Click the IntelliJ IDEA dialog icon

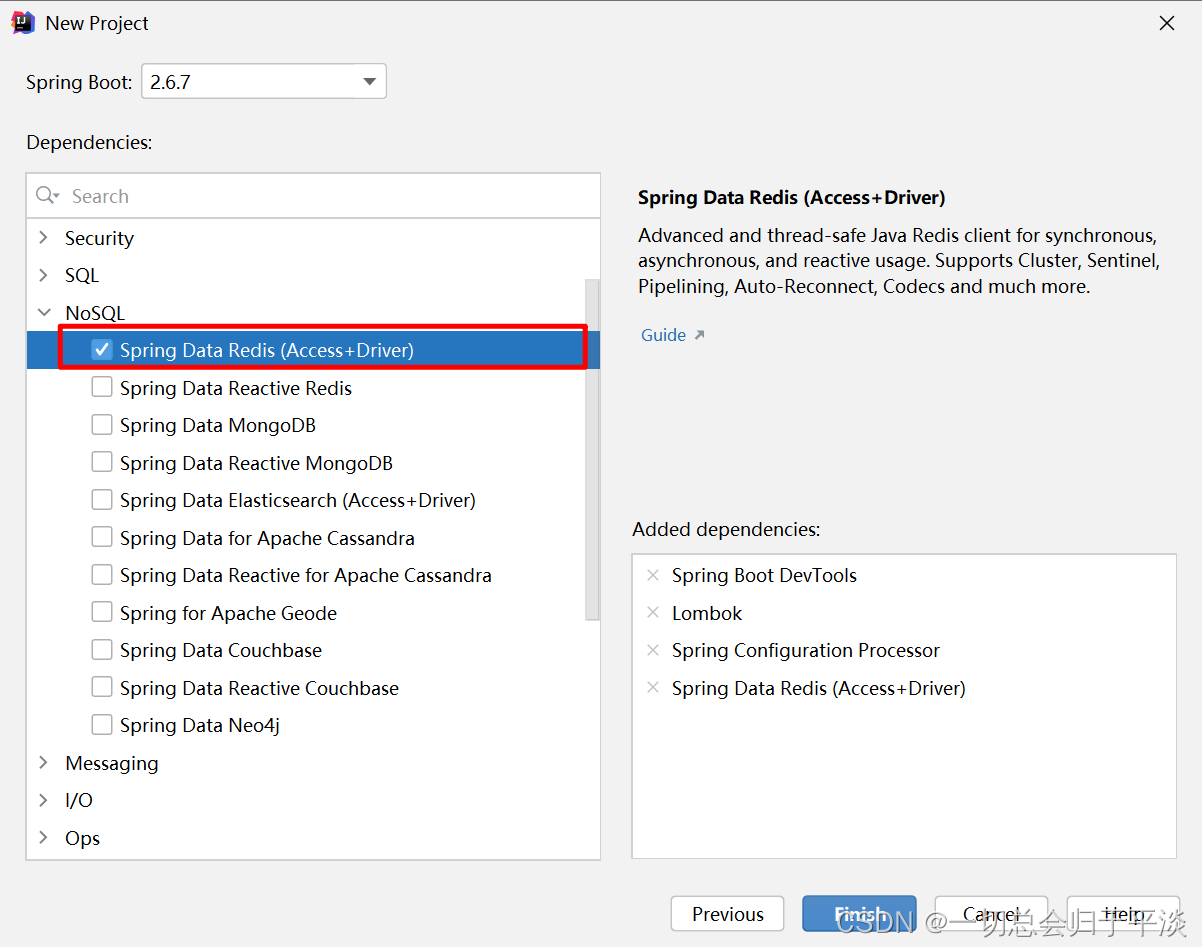pos(22,22)
